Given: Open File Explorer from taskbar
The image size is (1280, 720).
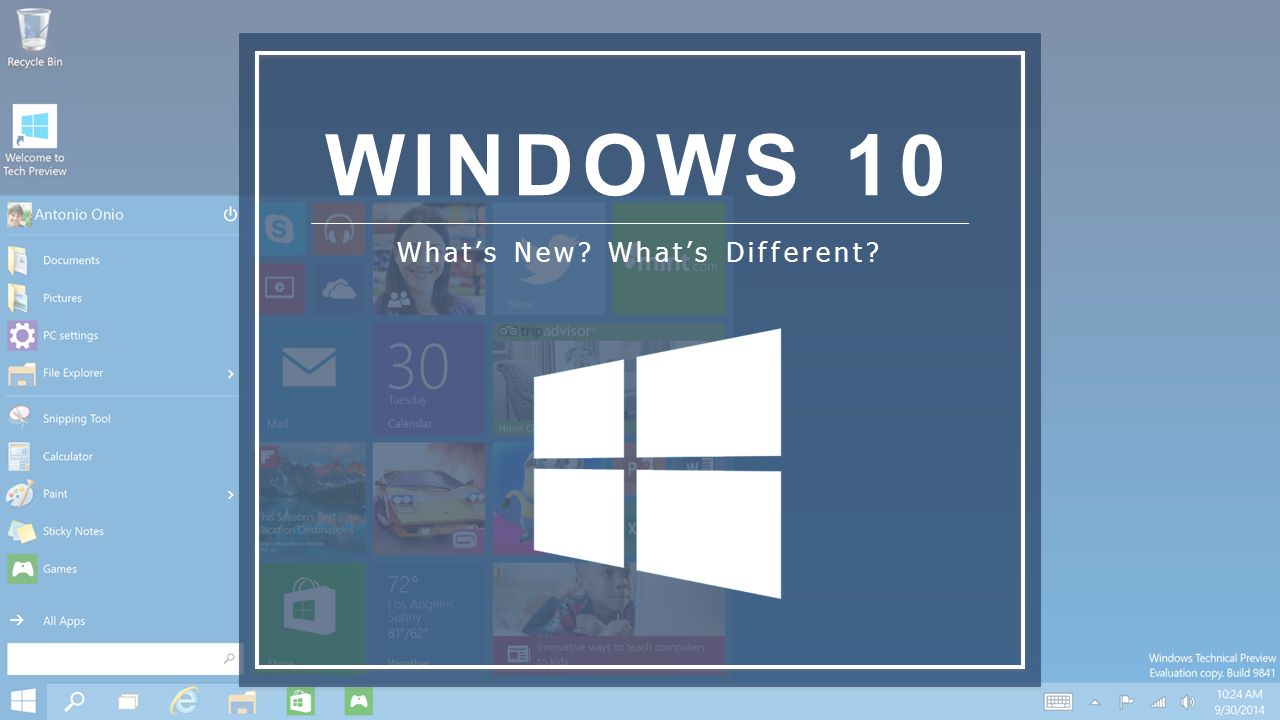Looking at the screenshot, I should [242, 702].
